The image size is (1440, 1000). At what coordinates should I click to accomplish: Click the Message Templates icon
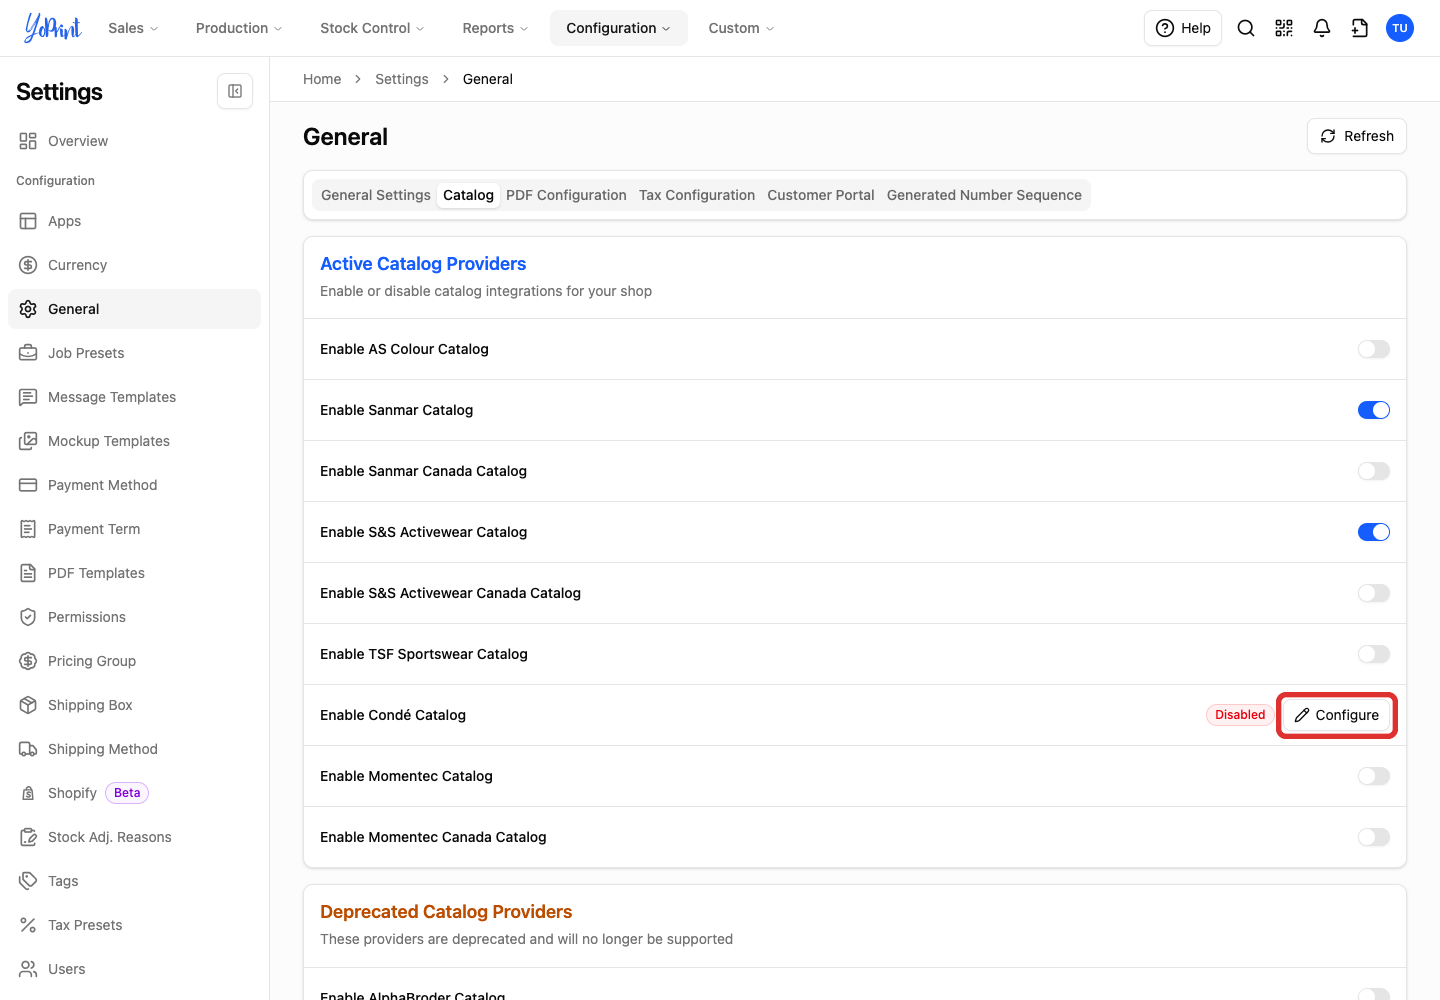28,397
